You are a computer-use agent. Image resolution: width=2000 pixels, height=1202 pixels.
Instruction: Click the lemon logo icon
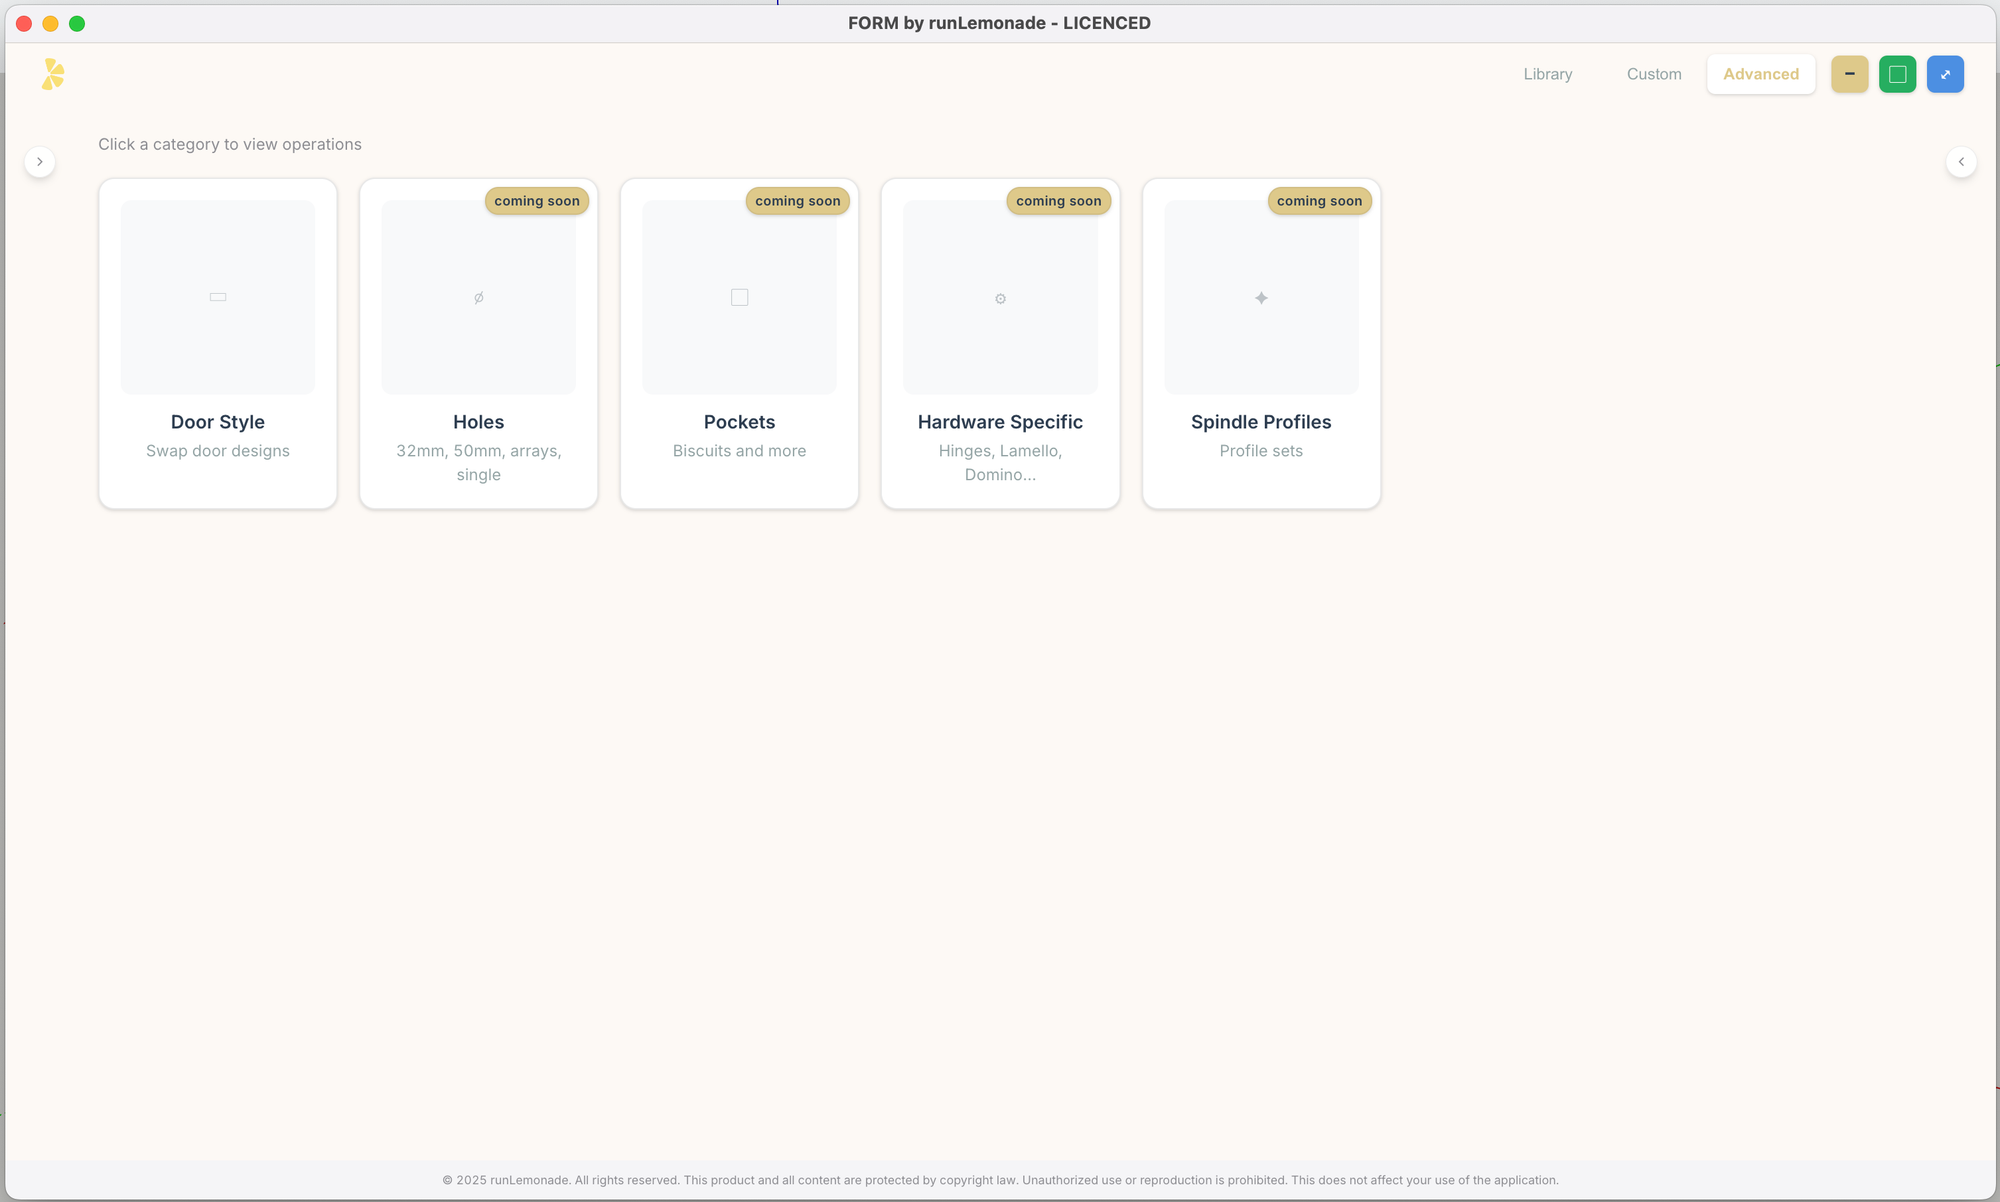pos(53,74)
